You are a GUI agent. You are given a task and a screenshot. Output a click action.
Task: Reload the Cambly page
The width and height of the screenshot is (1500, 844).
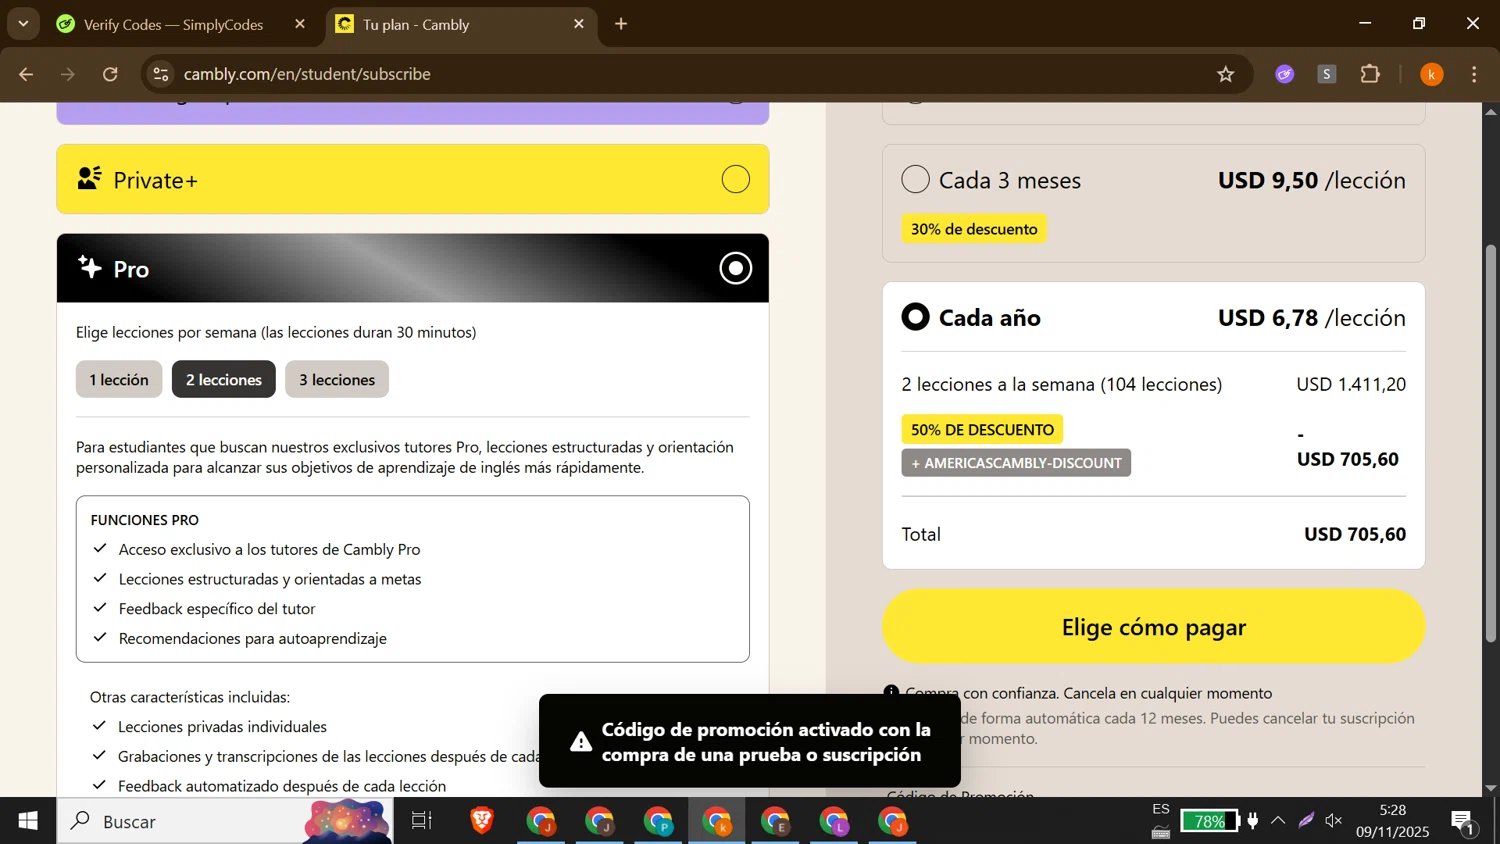click(110, 74)
